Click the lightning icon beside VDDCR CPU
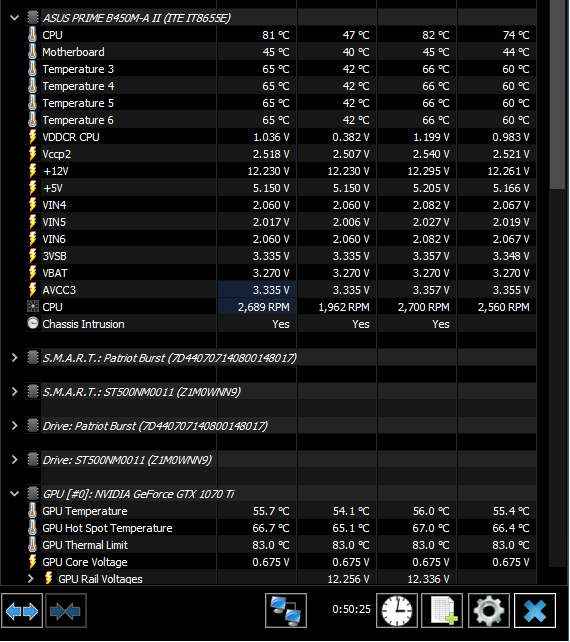 [33, 137]
